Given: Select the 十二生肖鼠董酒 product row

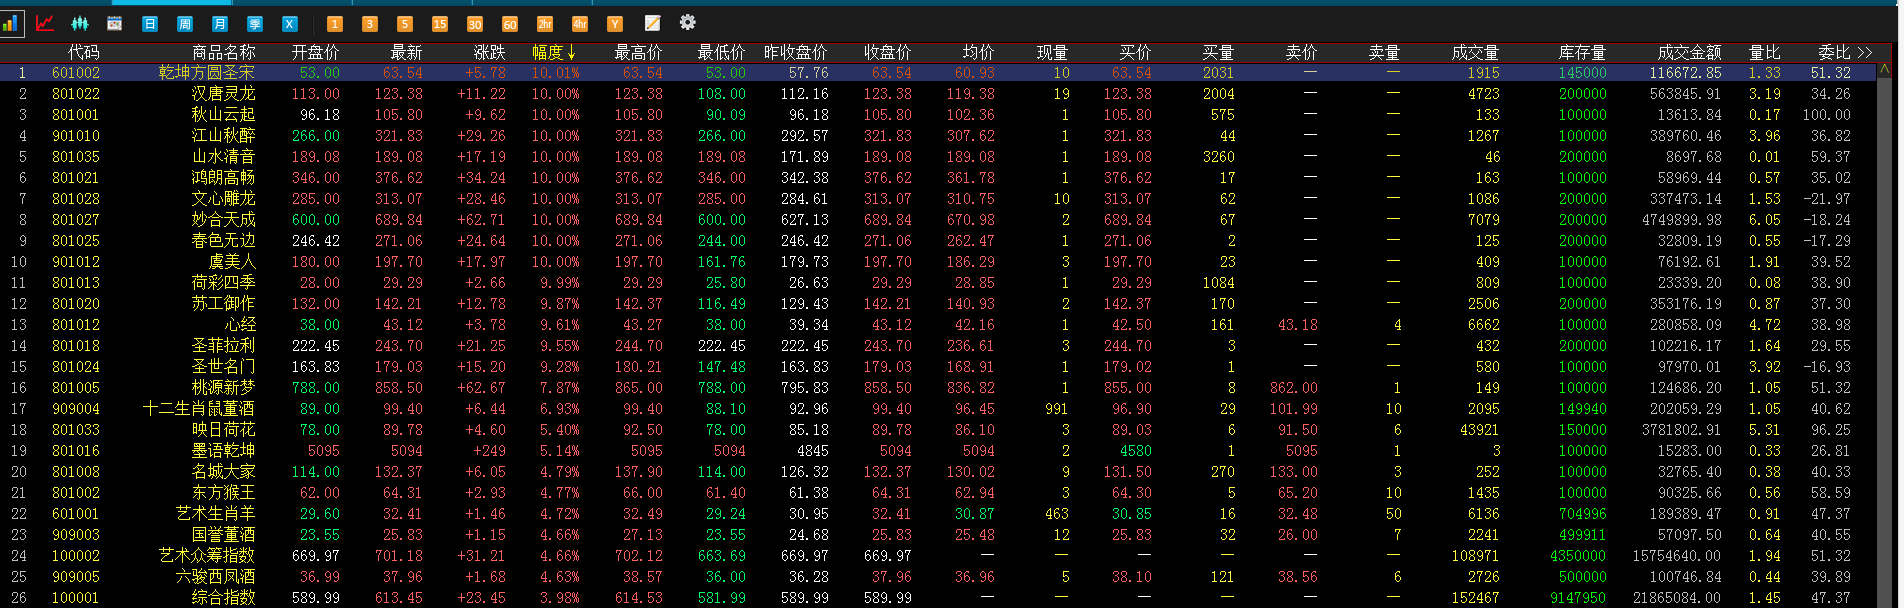Looking at the screenshot, I should (198, 408).
